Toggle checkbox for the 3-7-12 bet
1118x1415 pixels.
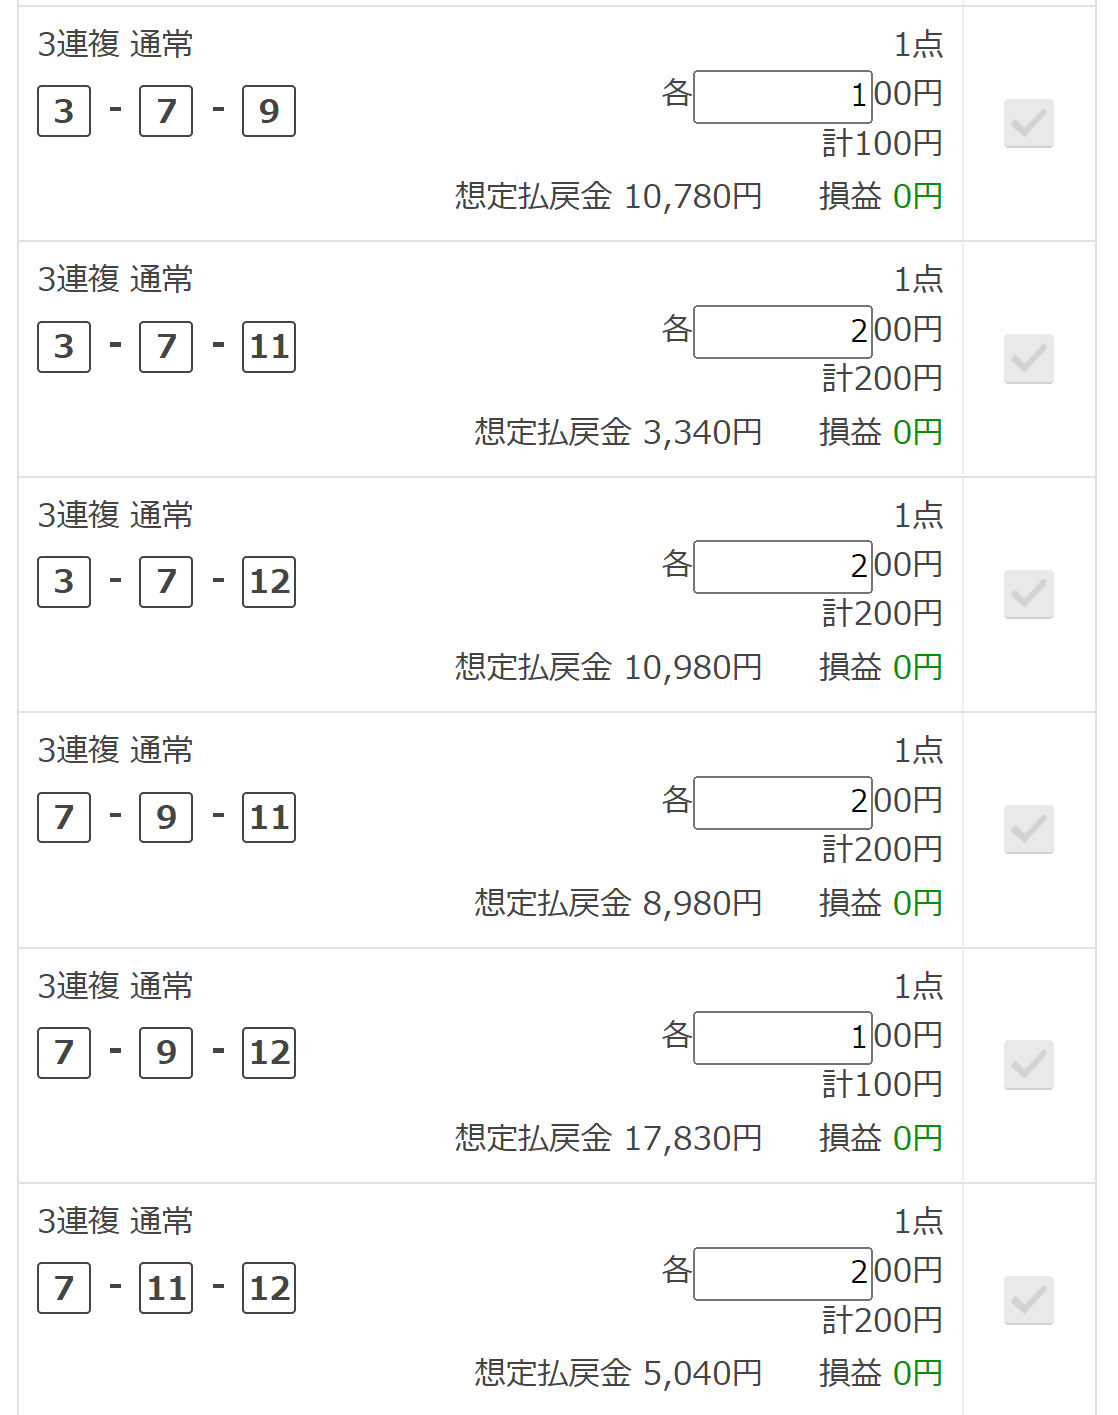[x=1028, y=594]
